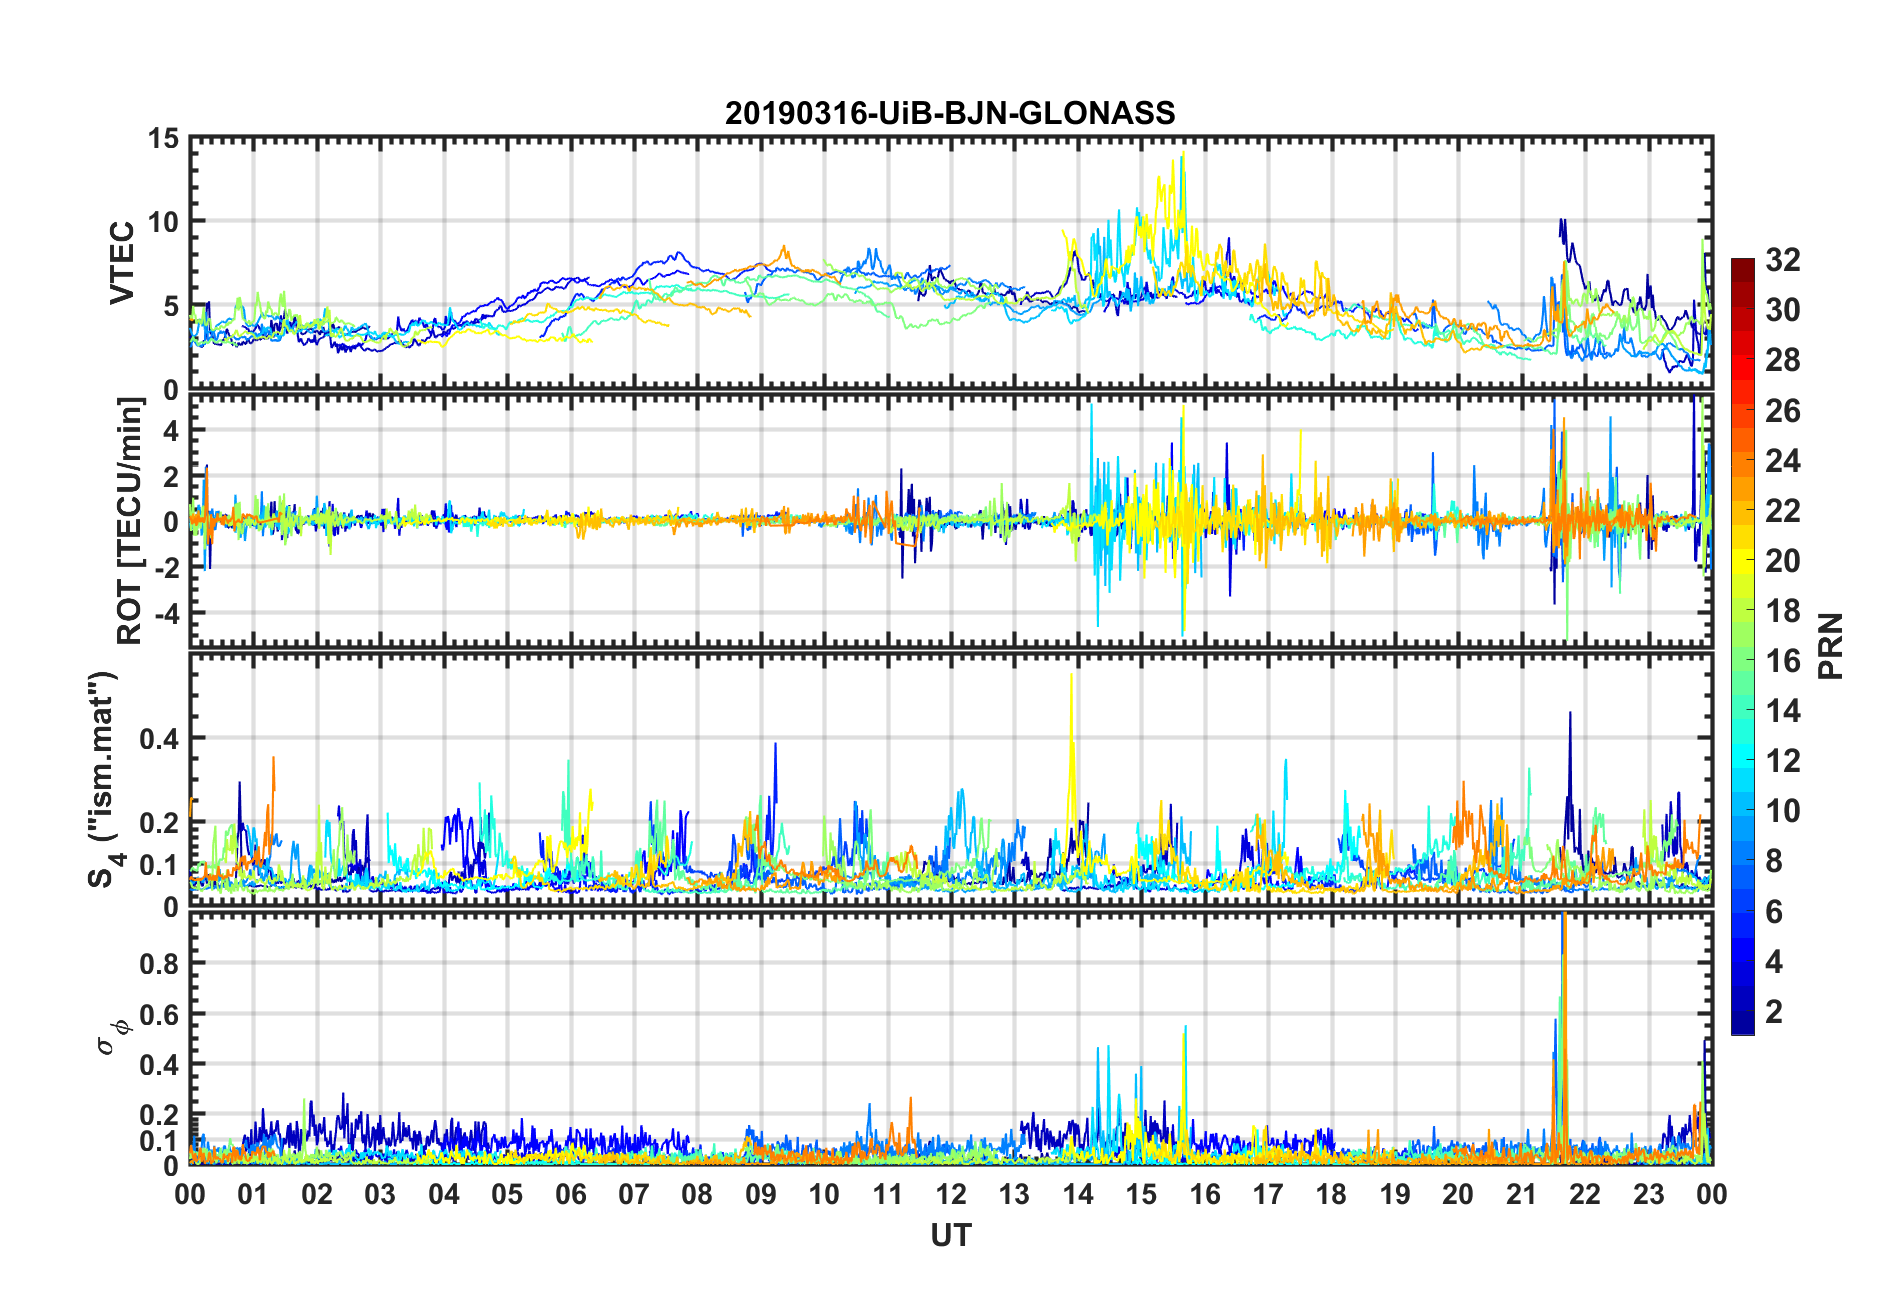Click x-axis hour label 13

[1014, 1194]
